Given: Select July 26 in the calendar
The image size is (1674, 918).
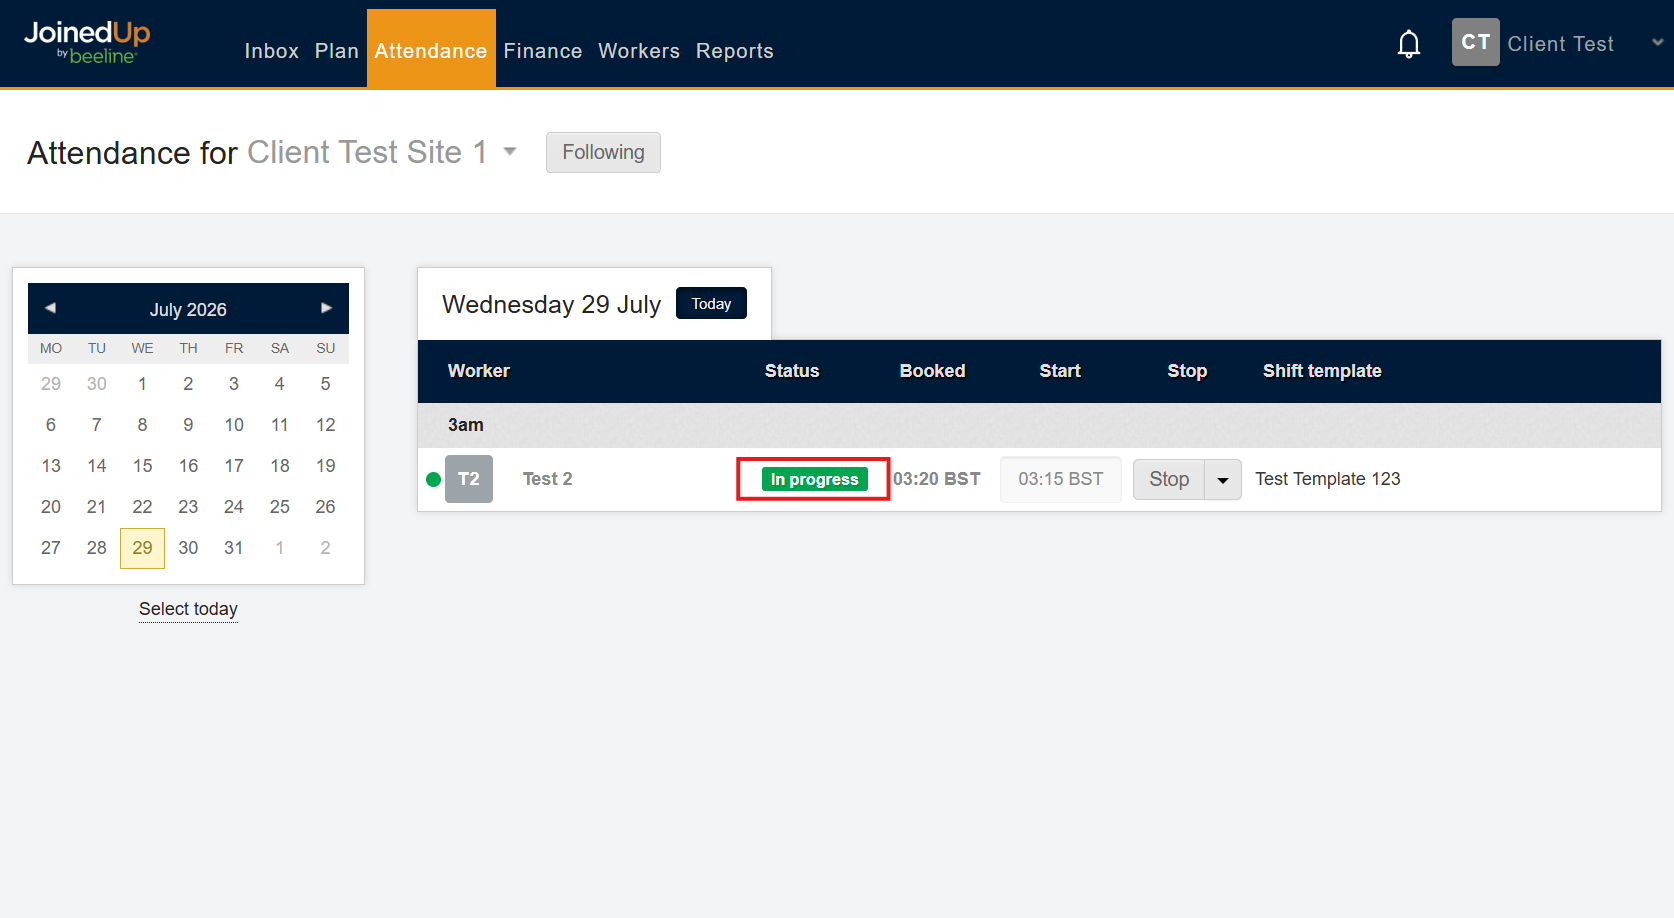Looking at the screenshot, I should 325,507.
